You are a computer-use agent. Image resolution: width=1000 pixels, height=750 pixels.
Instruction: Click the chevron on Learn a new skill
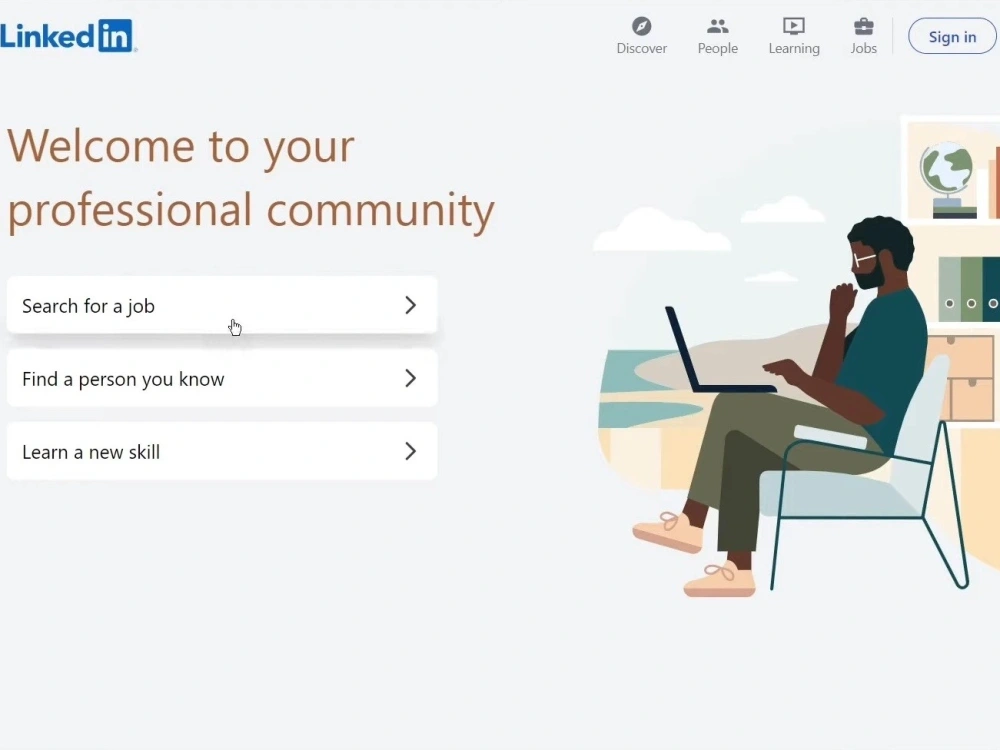click(411, 451)
